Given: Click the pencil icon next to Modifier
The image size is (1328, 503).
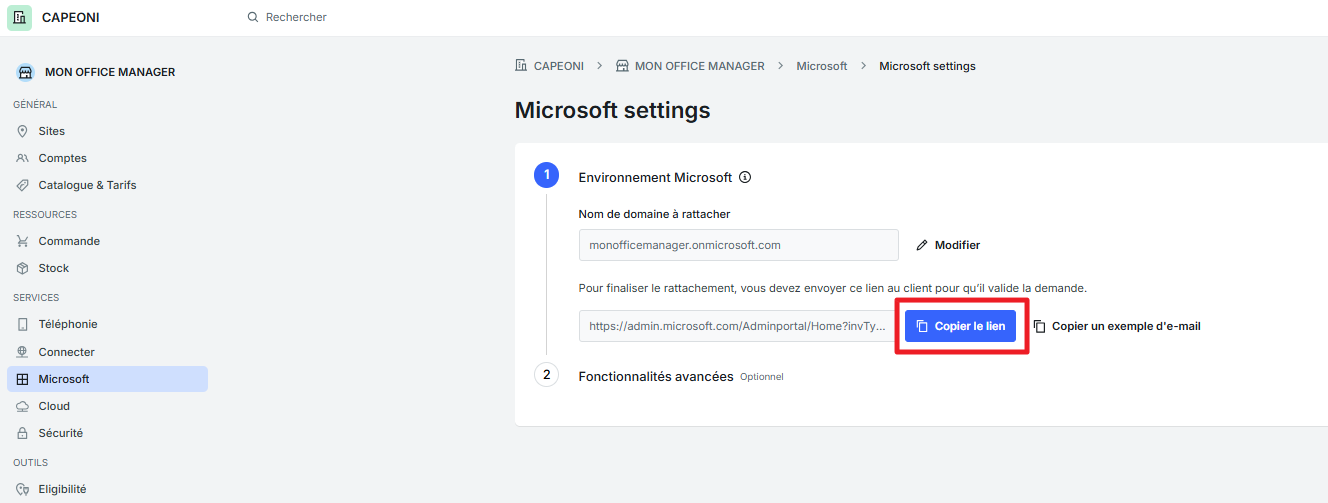Looking at the screenshot, I should point(922,245).
